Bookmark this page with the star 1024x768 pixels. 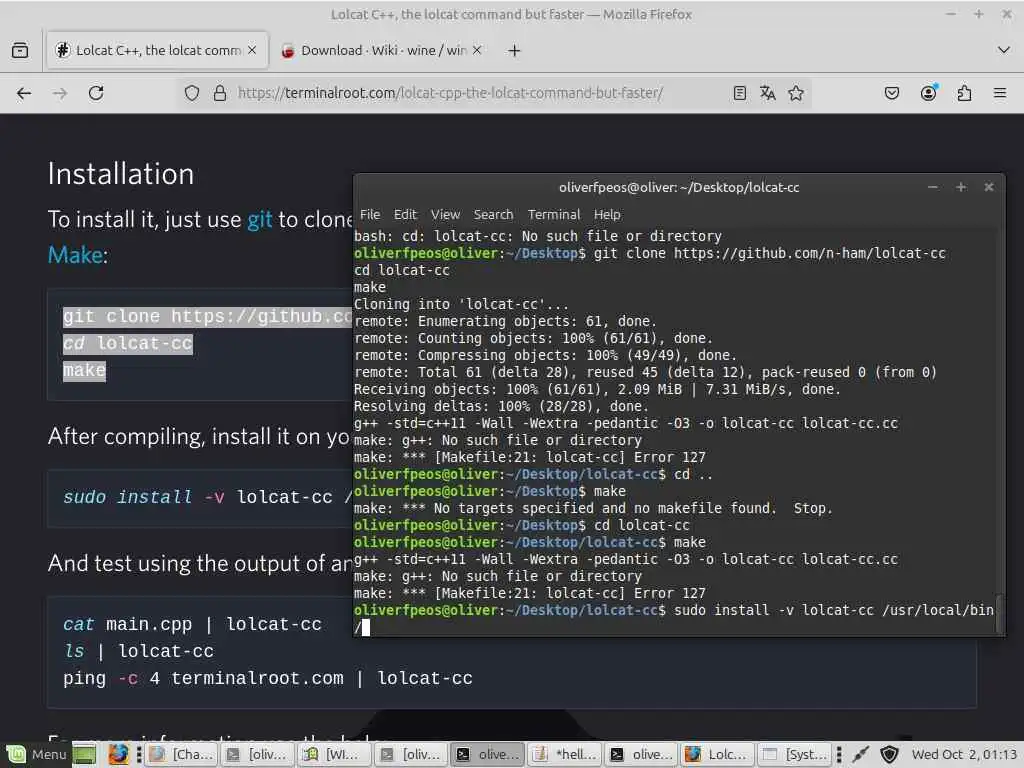(x=795, y=93)
